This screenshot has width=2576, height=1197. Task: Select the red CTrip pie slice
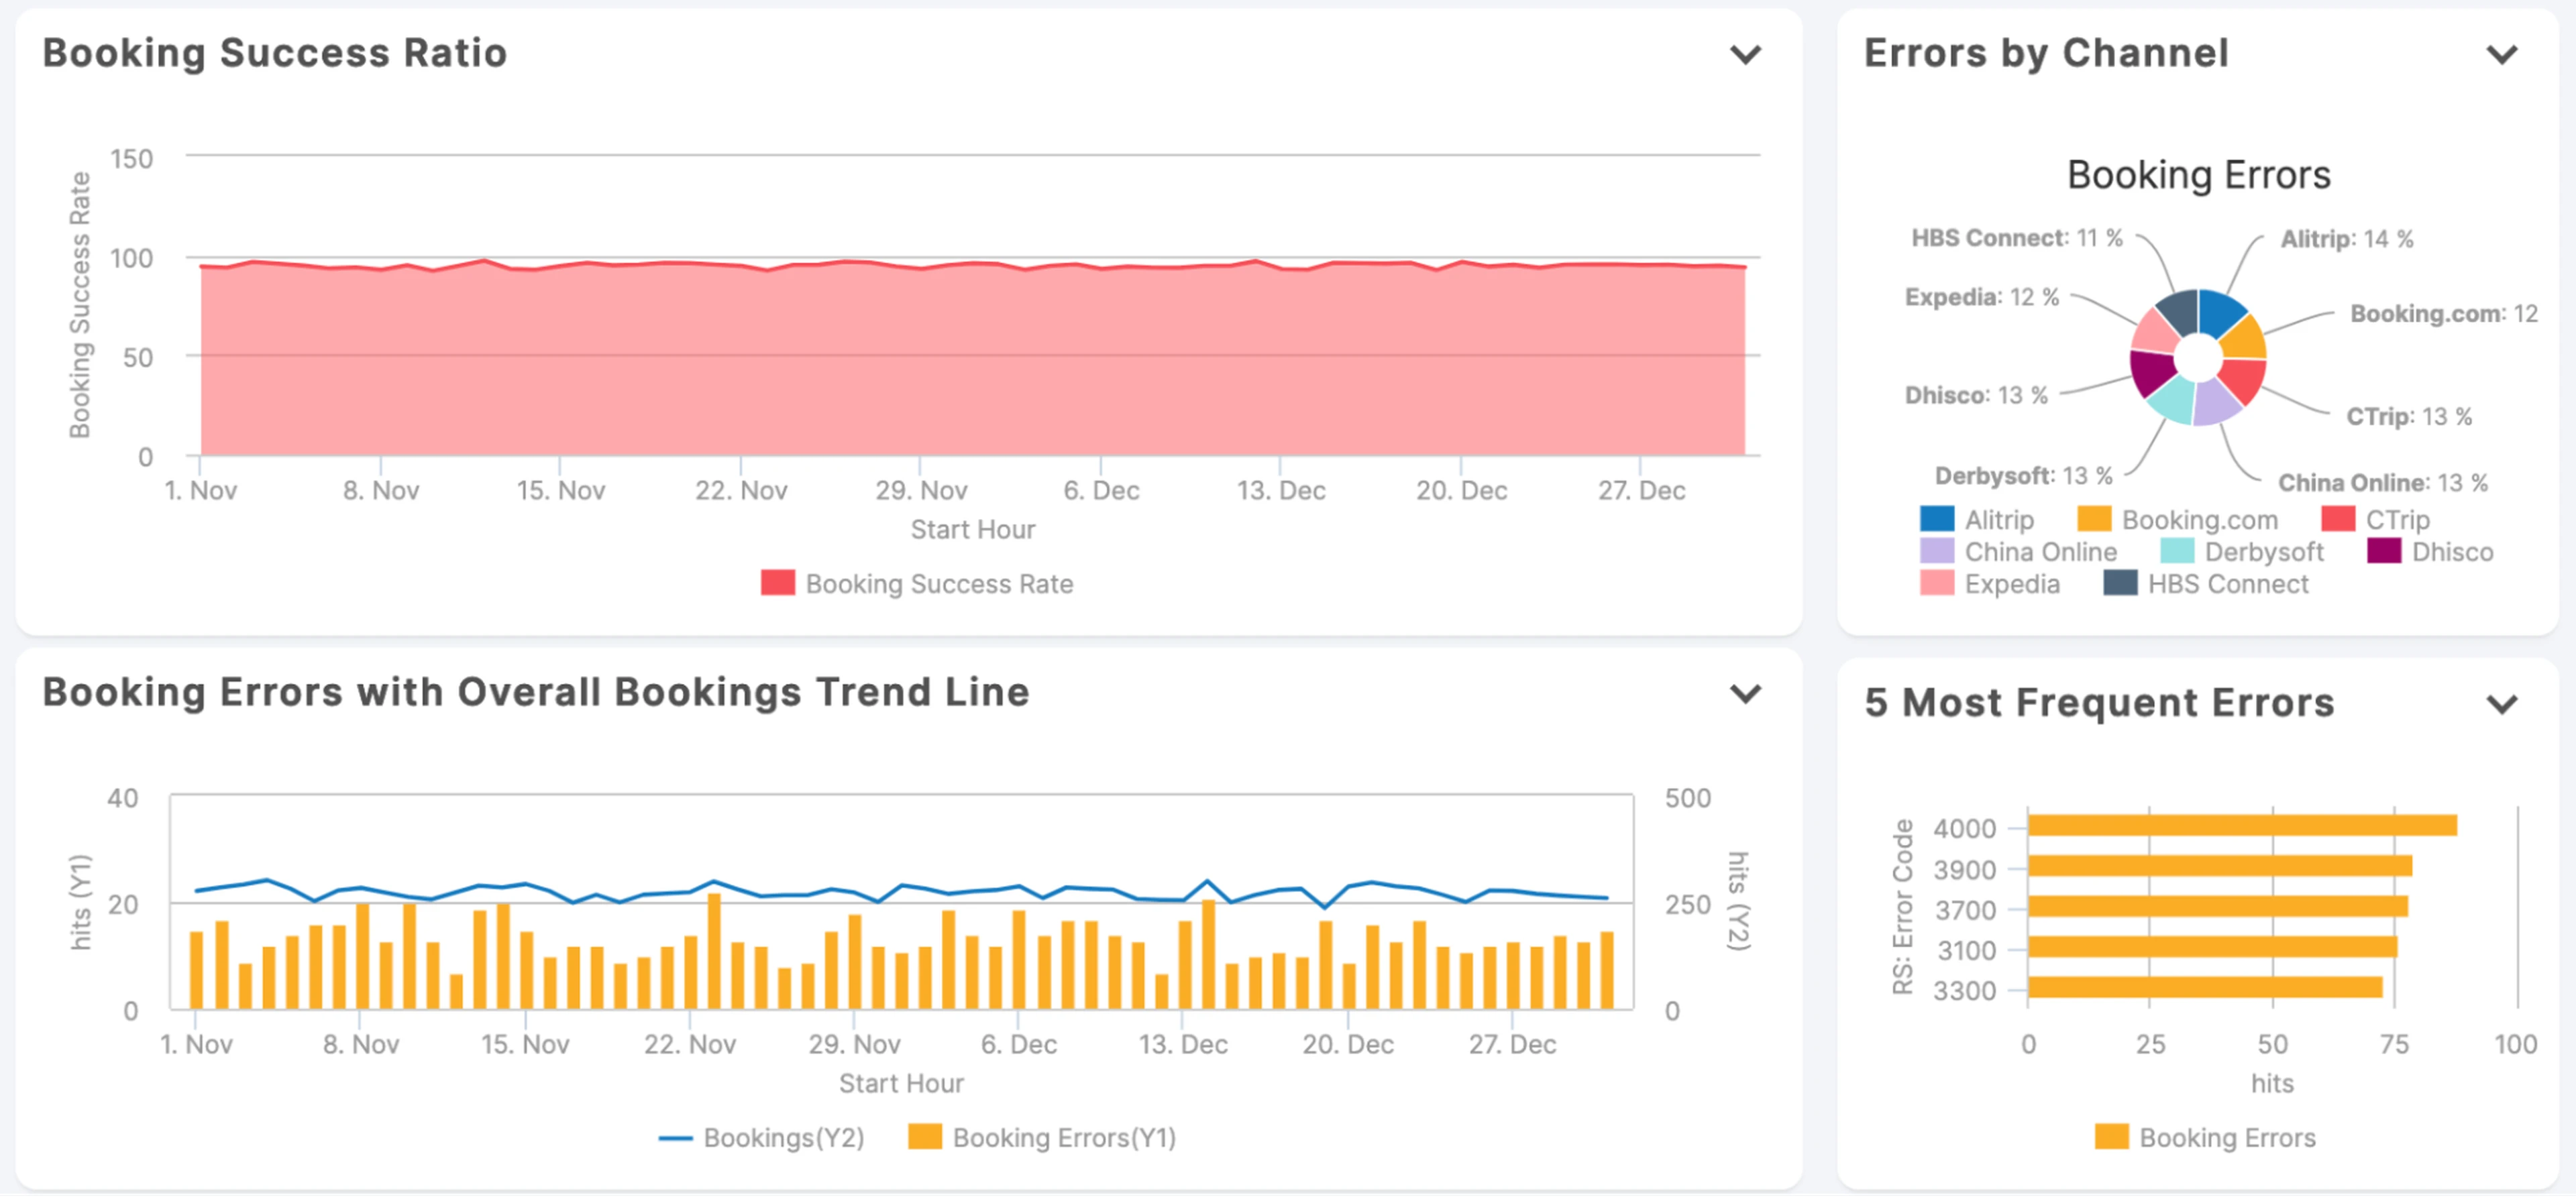[2244, 380]
